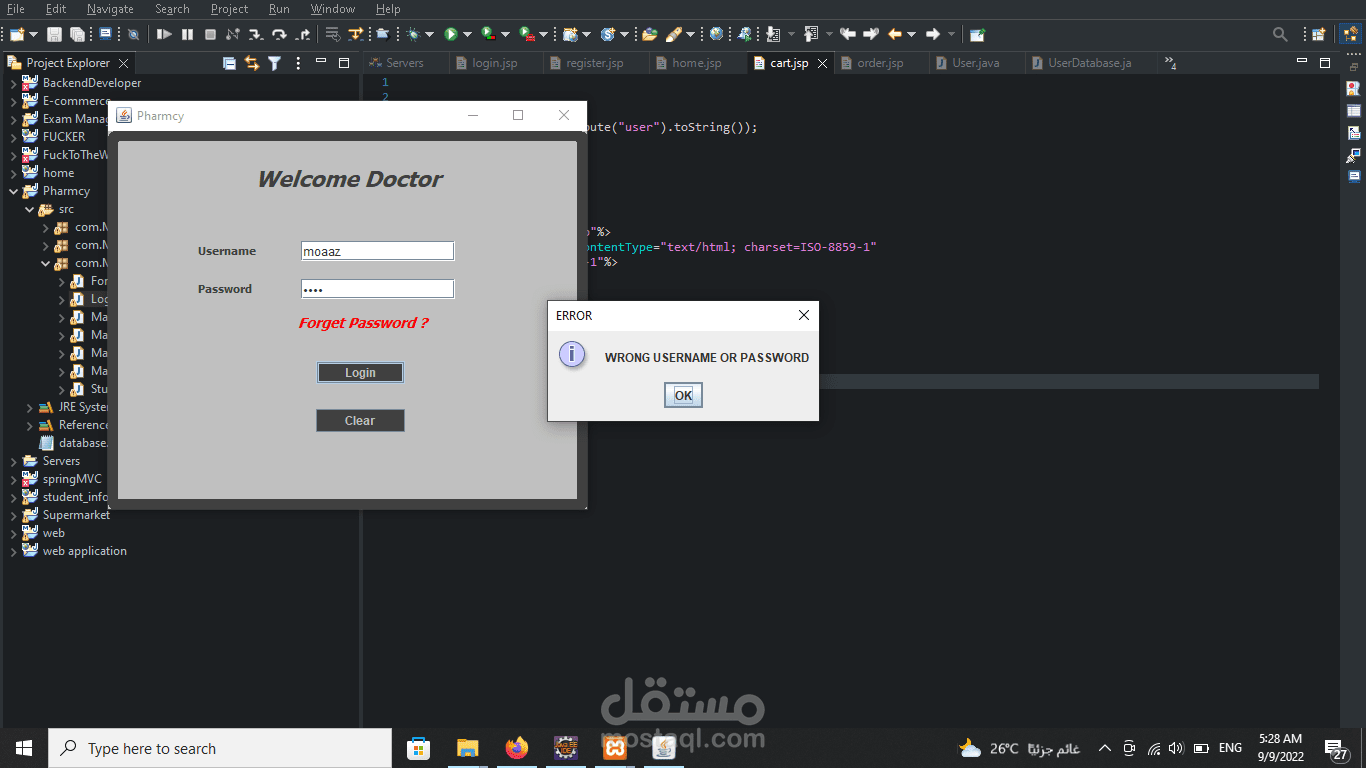The width and height of the screenshot is (1366, 768).
Task: Toggle Pin Editor in toolbar
Action: pyautogui.click(x=977, y=34)
